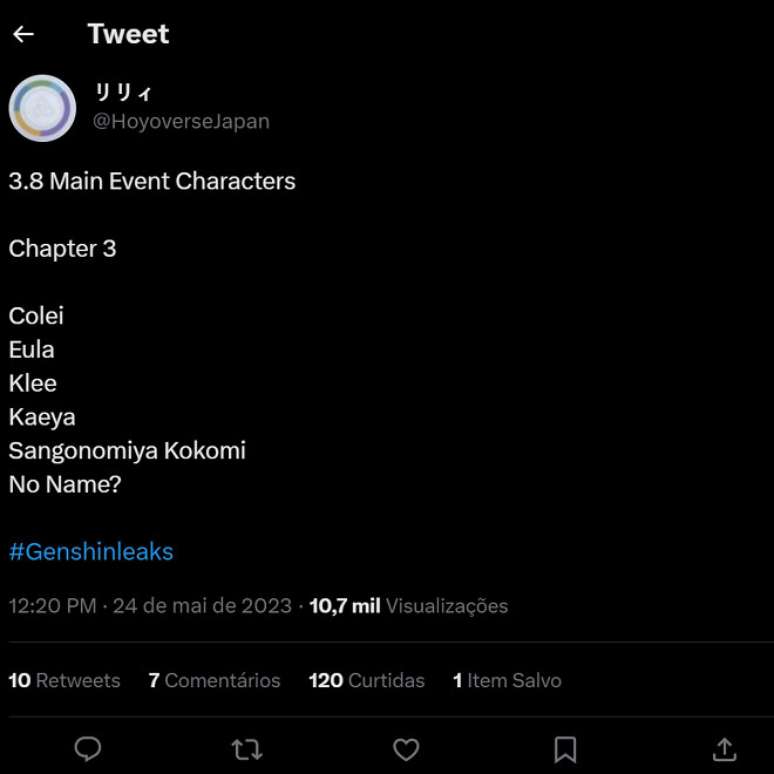Click the 1 Item Salvo count

point(507,680)
